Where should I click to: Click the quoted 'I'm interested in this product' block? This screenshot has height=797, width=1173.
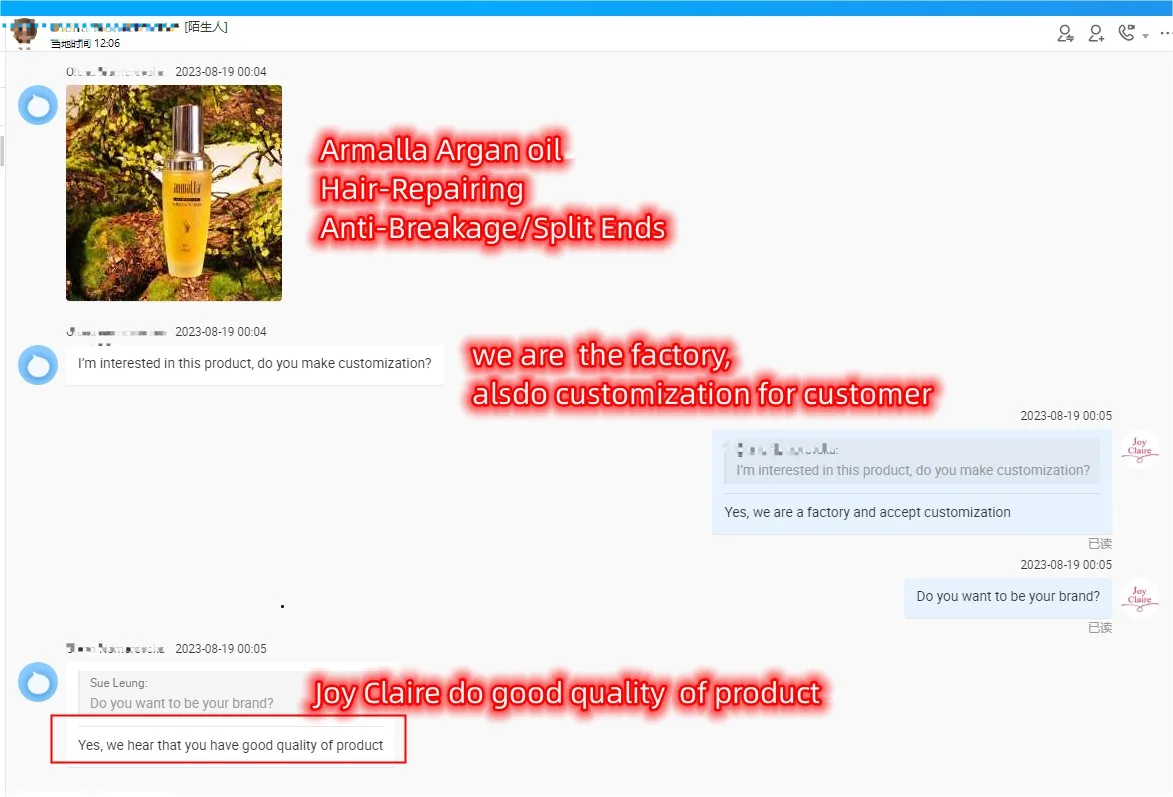[x=912, y=460]
